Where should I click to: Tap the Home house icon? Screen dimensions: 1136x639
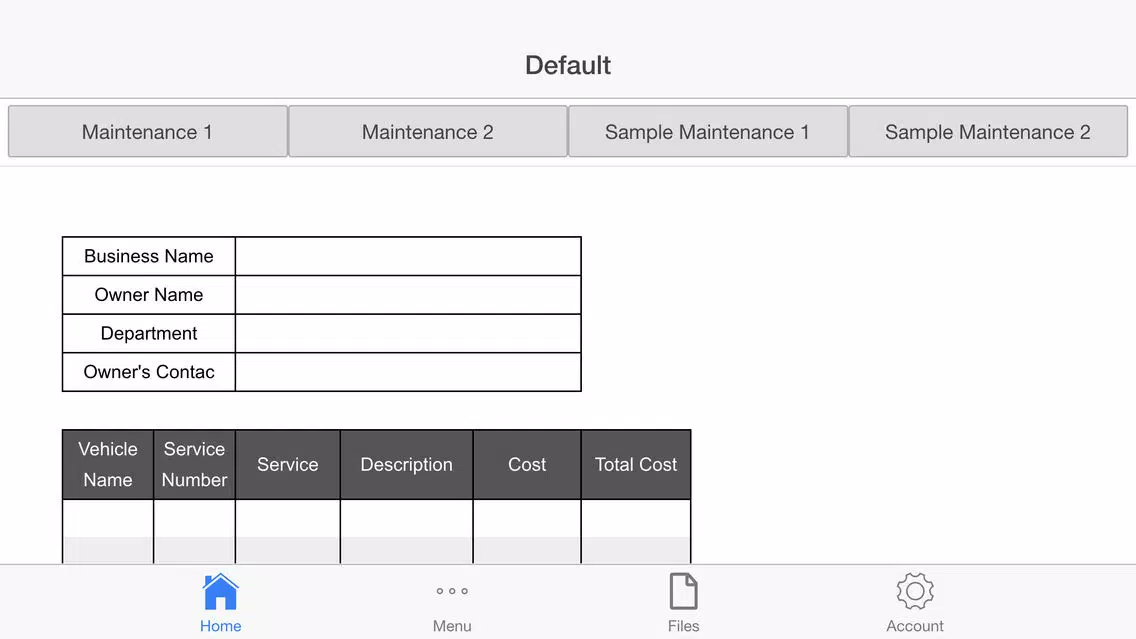click(x=220, y=592)
